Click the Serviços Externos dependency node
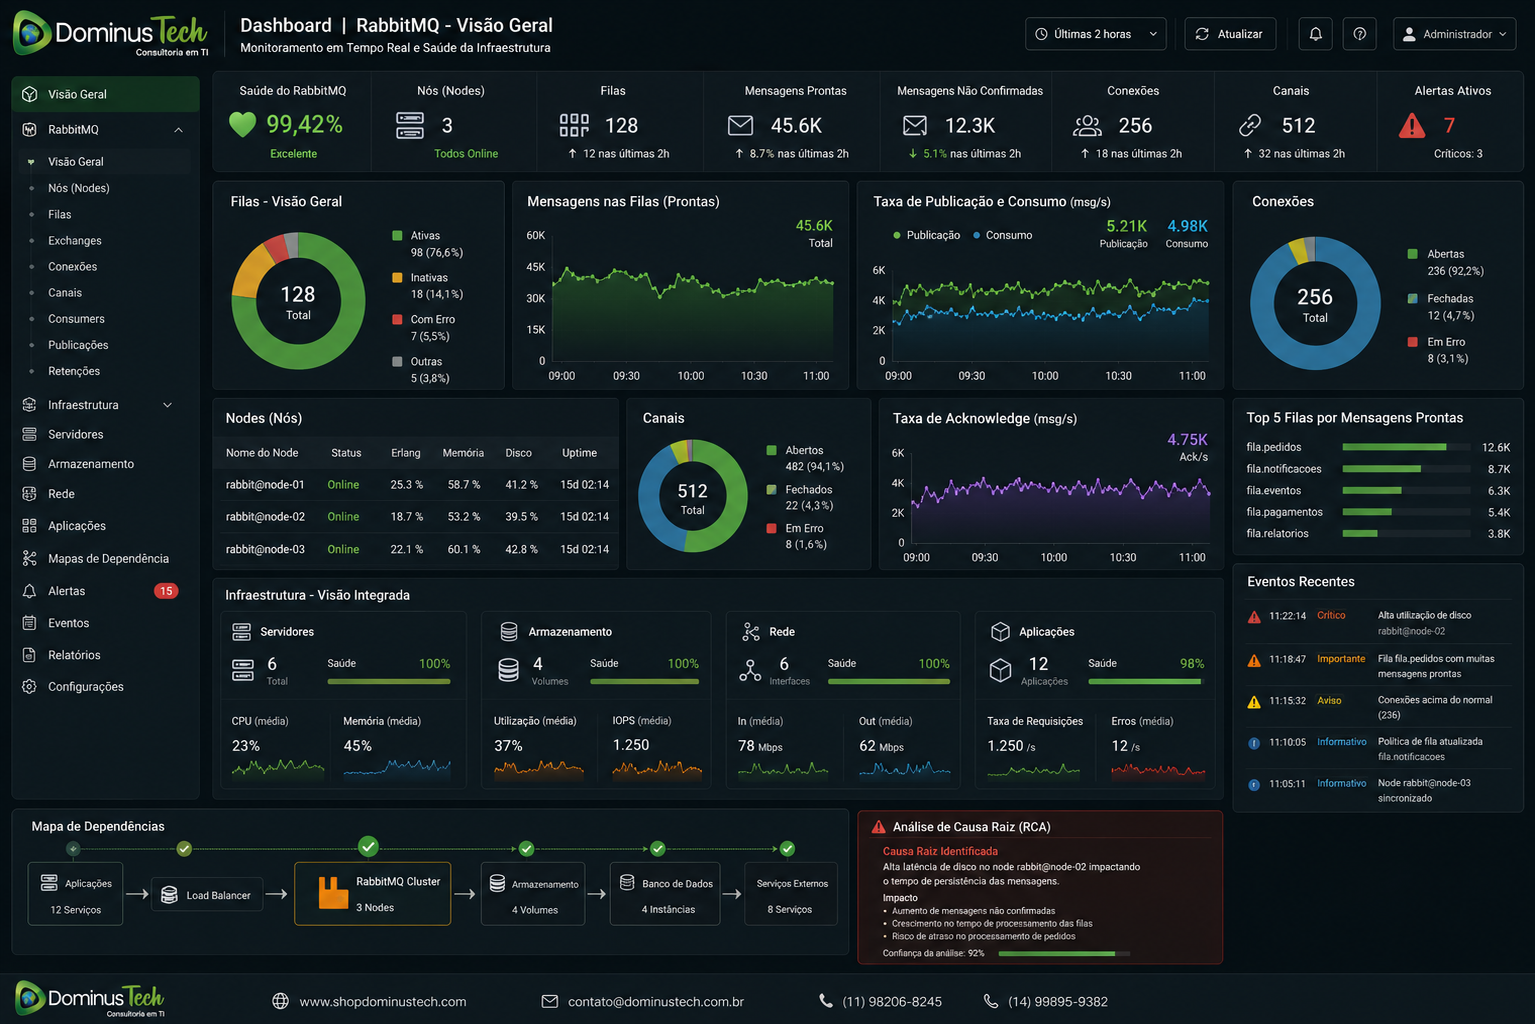The image size is (1535, 1024). pos(792,894)
